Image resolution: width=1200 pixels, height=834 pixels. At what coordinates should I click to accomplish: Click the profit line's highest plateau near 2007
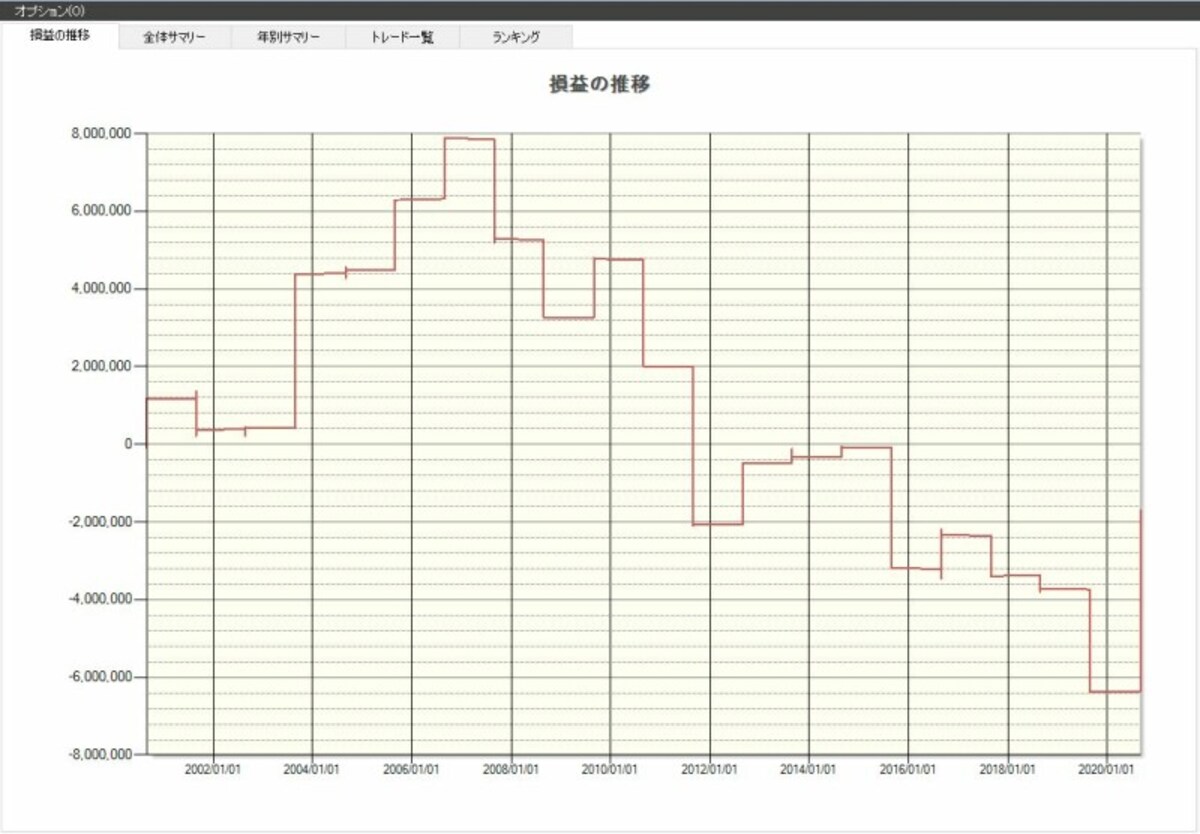click(x=469, y=139)
